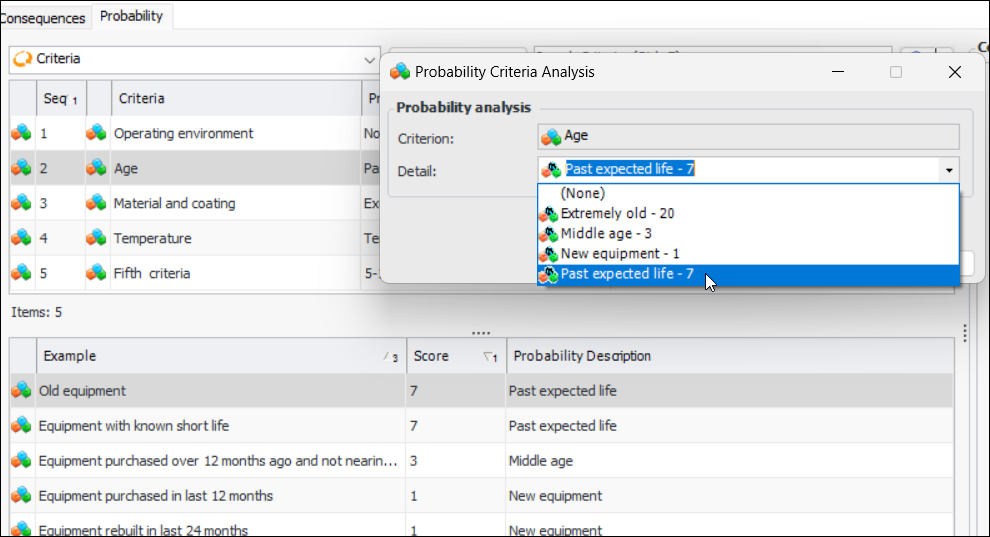Viewport: 990px width, 537px height.
Task: Open the Criteria view dropdown
Action: point(369,60)
